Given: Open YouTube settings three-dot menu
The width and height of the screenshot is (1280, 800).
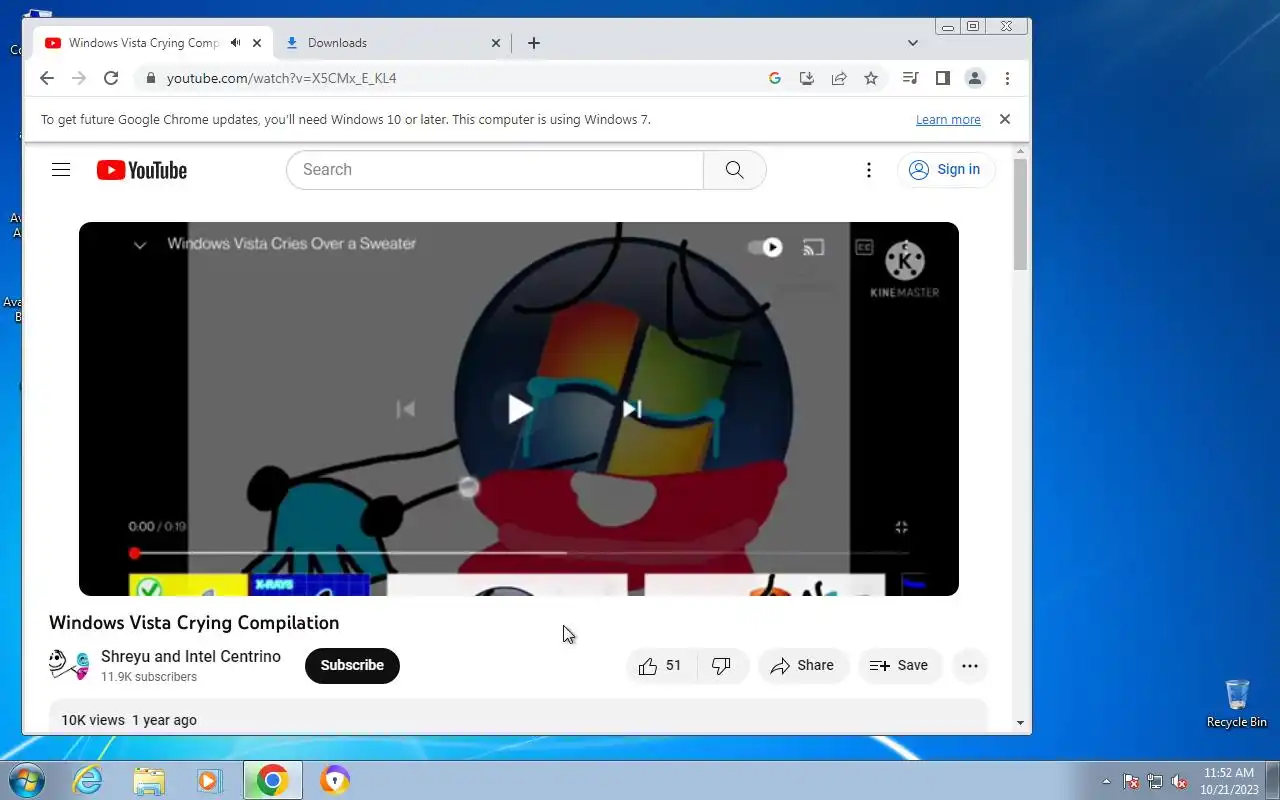Looking at the screenshot, I should [869, 170].
